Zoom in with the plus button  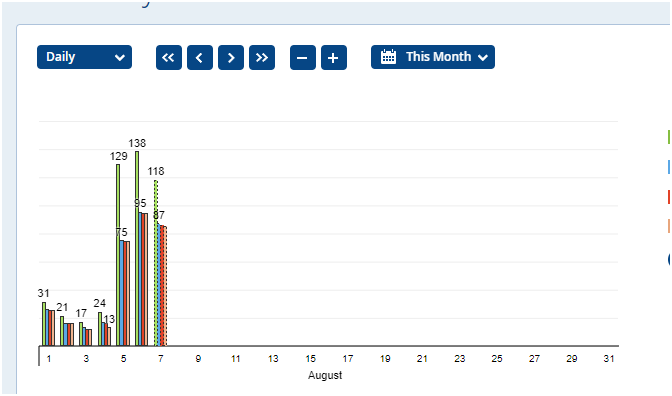(x=334, y=57)
